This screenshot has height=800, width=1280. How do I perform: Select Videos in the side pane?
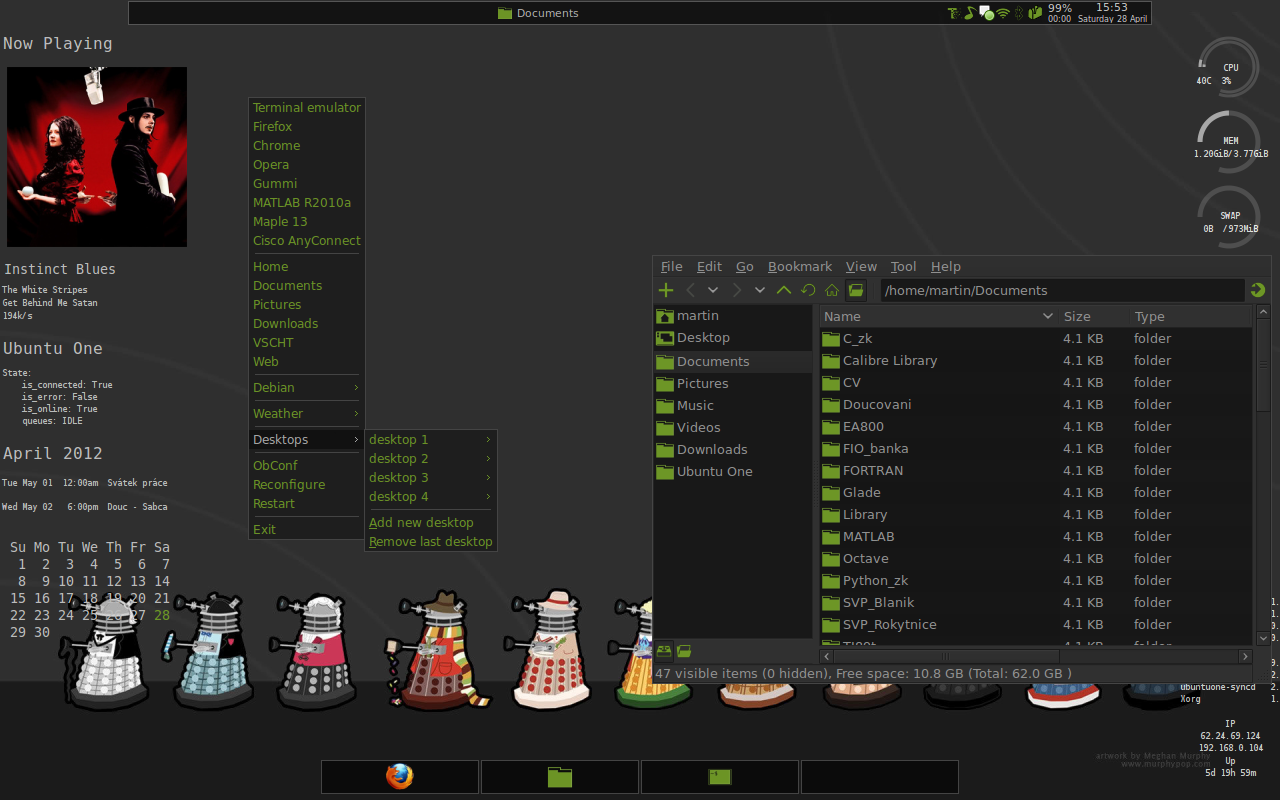(x=733, y=427)
